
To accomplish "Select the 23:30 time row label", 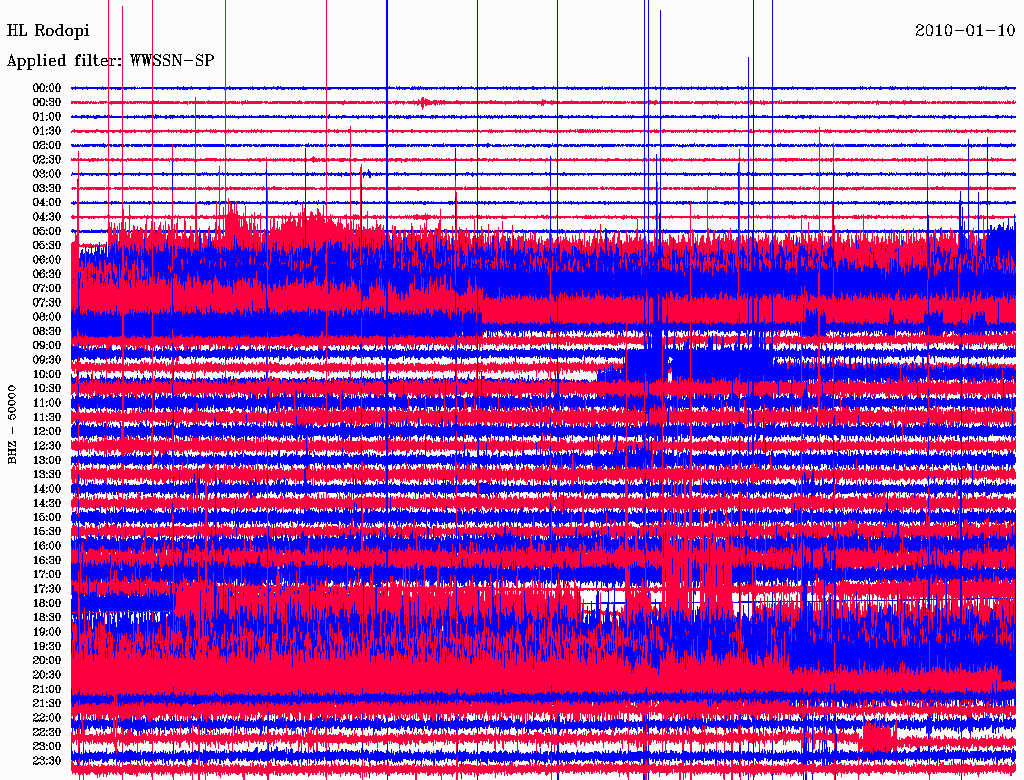I will 47,760.
